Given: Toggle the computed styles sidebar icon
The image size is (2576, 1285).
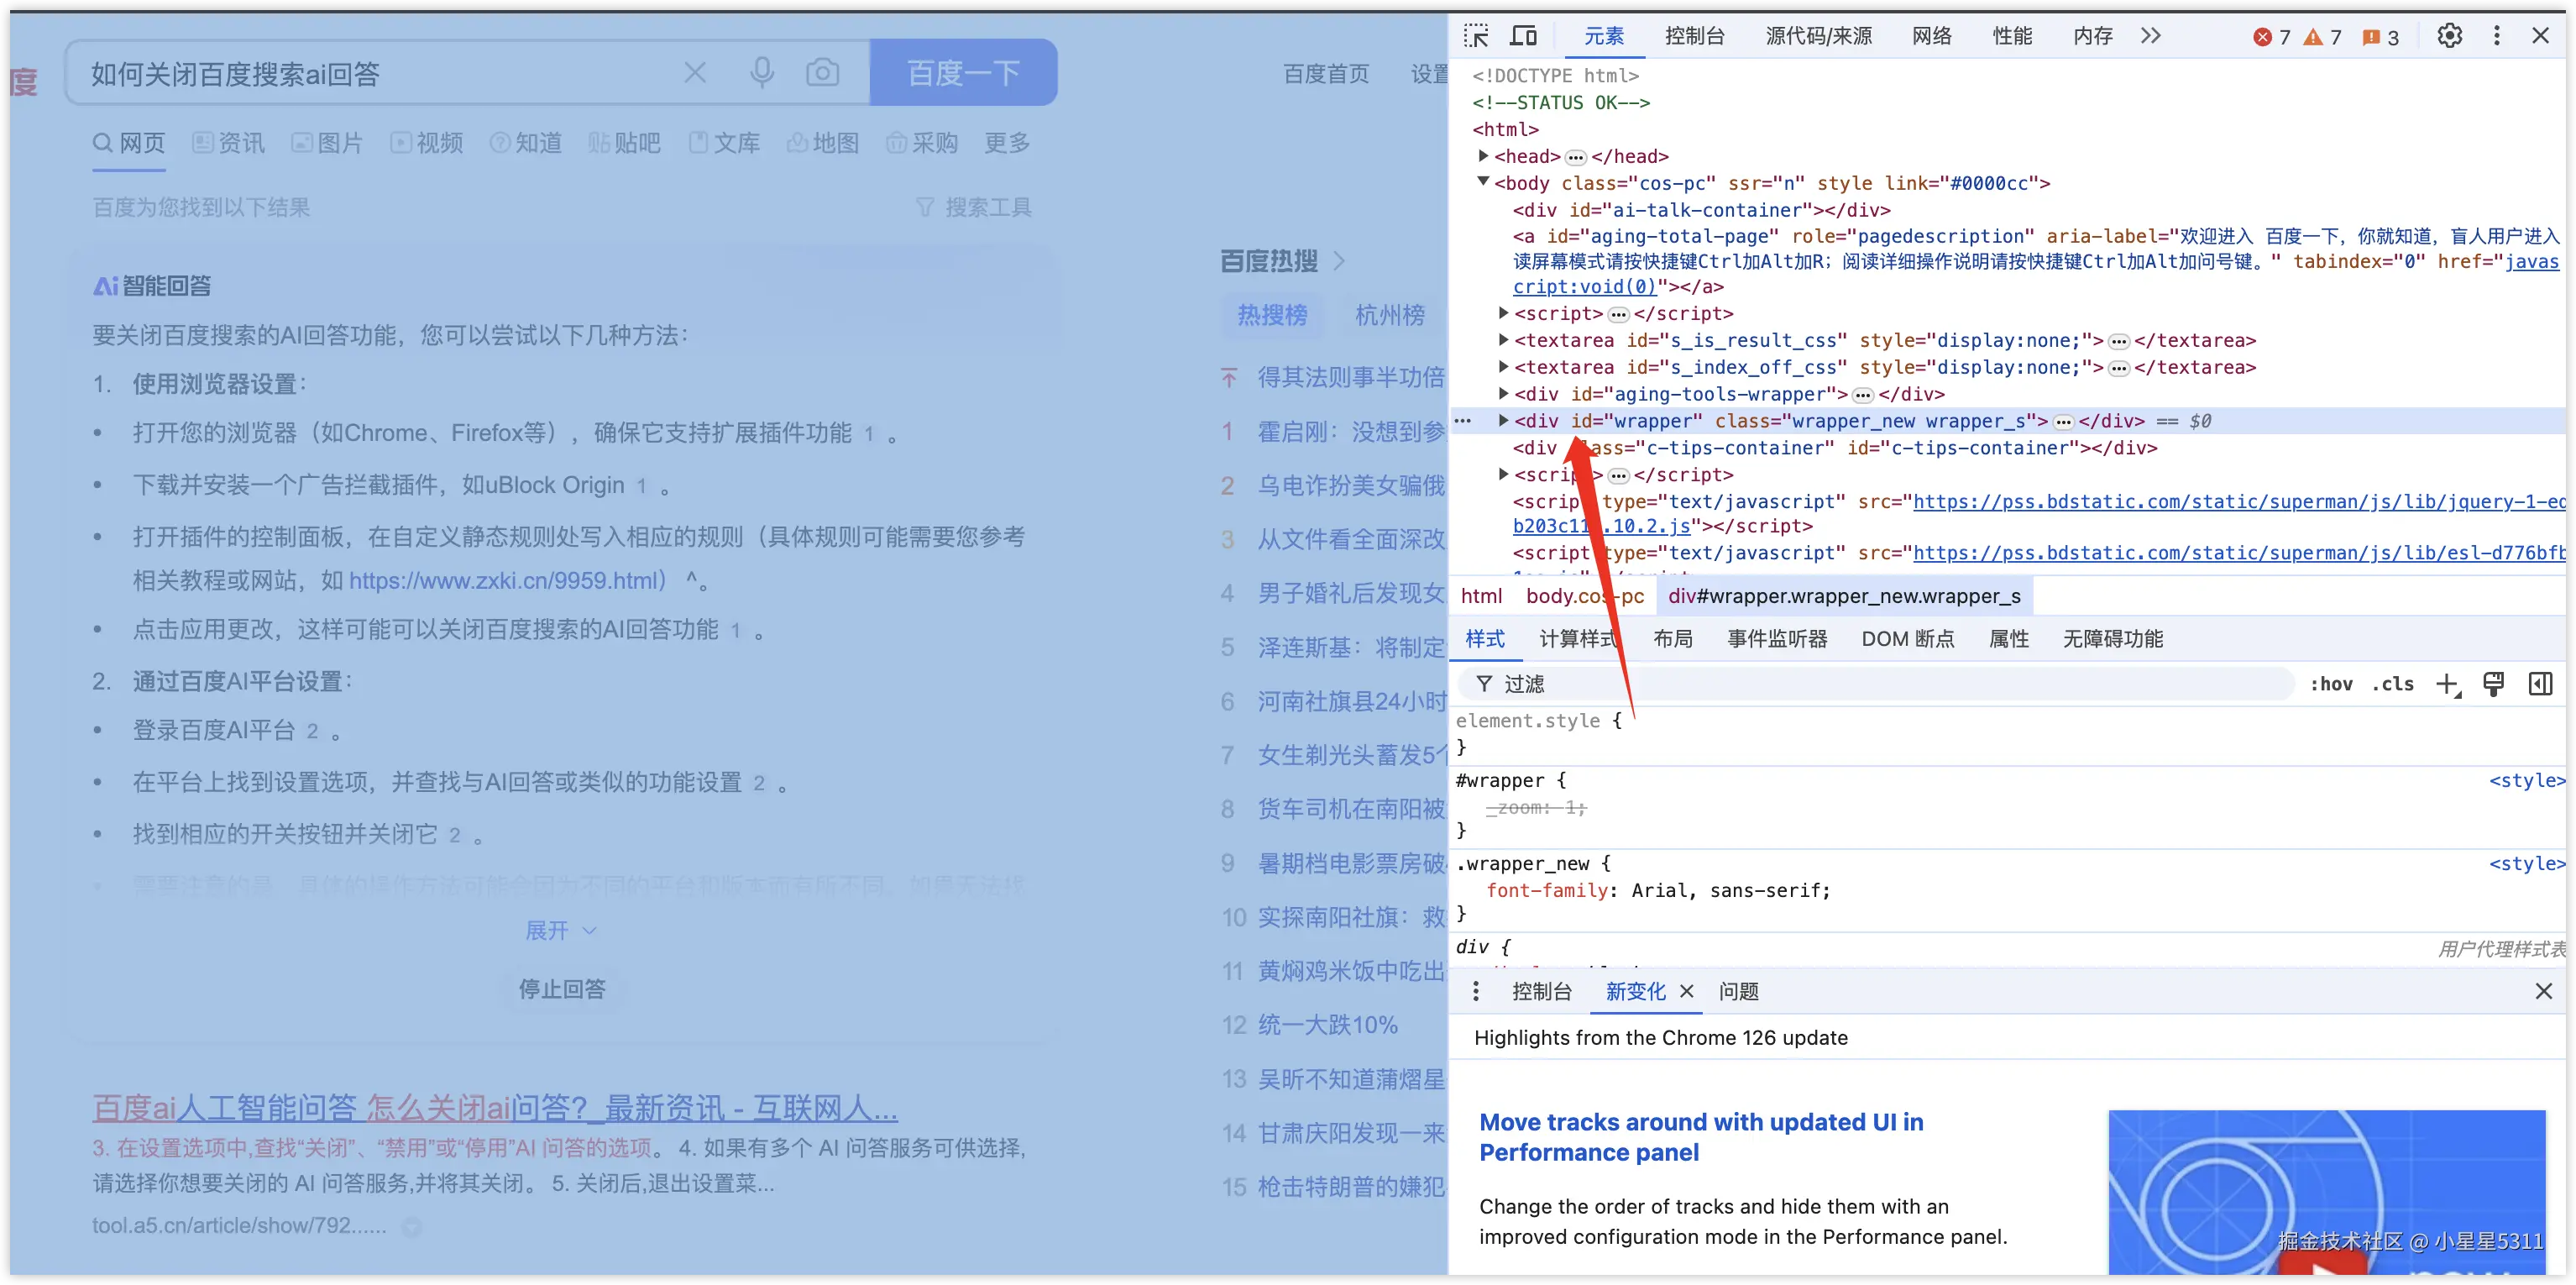Looking at the screenshot, I should [x=2540, y=684].
